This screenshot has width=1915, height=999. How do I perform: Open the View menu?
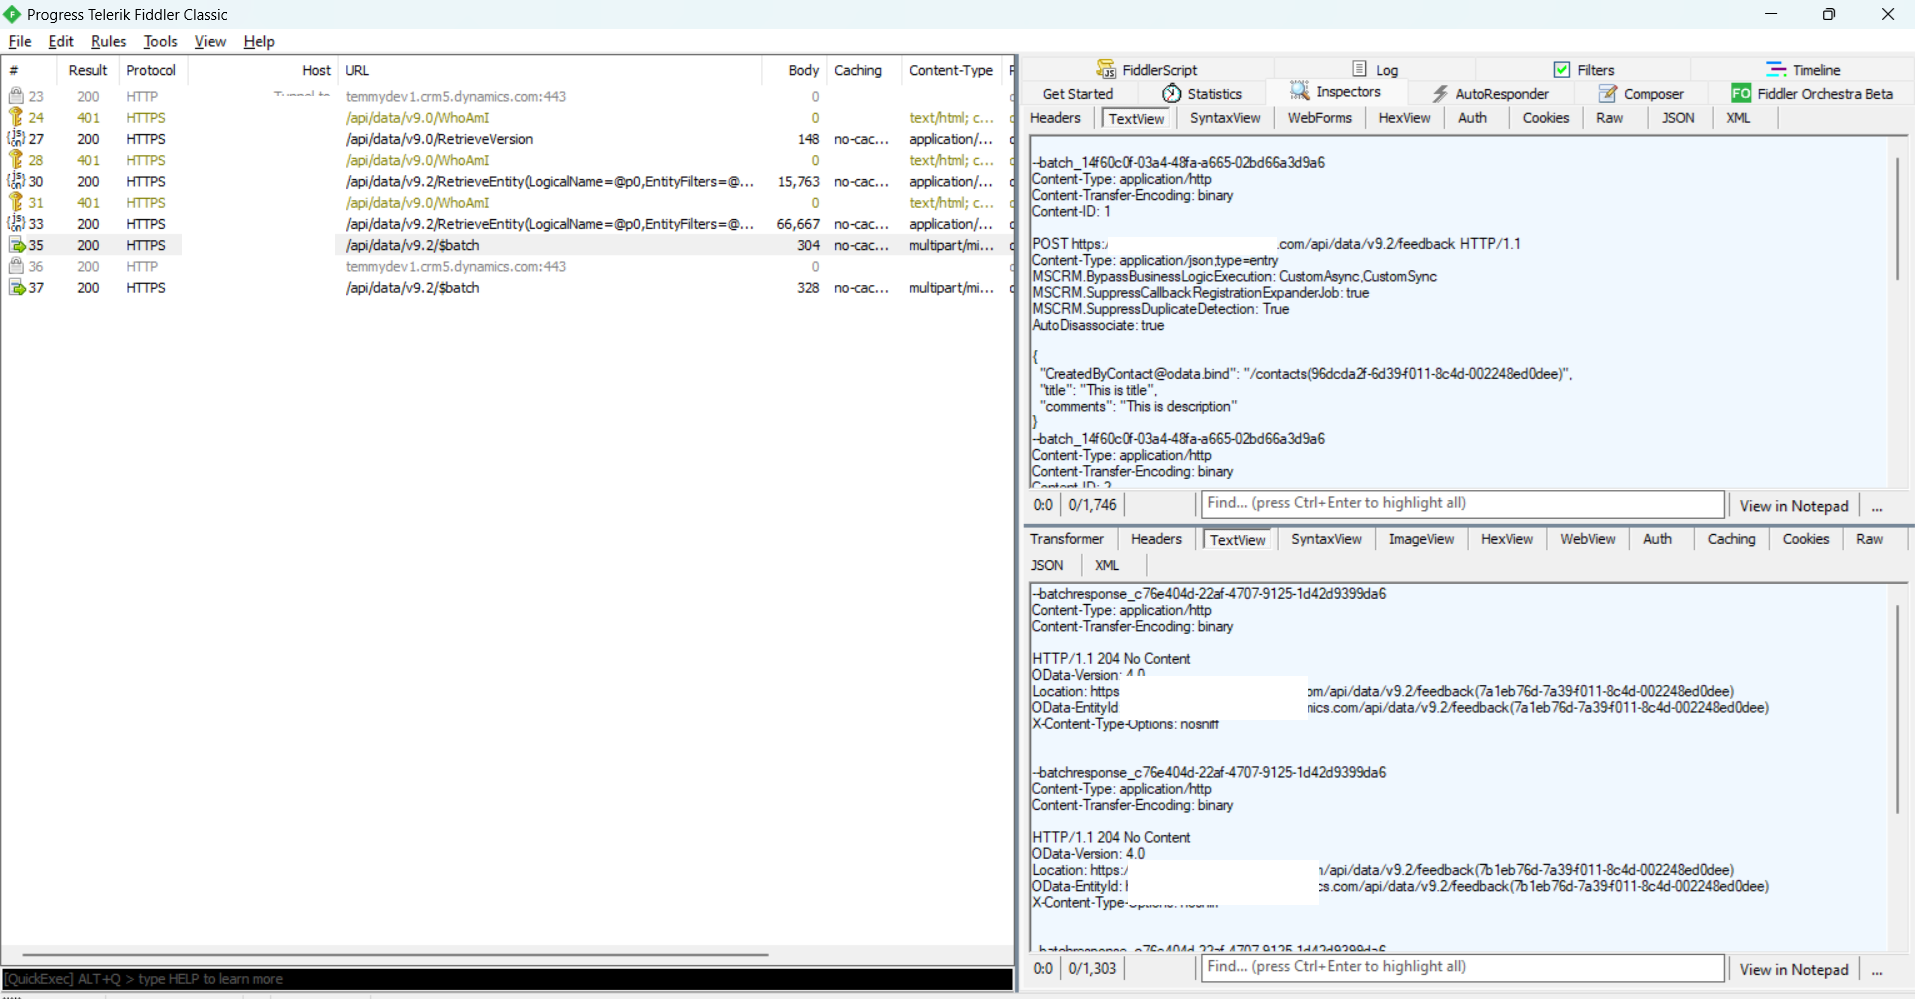[210, 41]
